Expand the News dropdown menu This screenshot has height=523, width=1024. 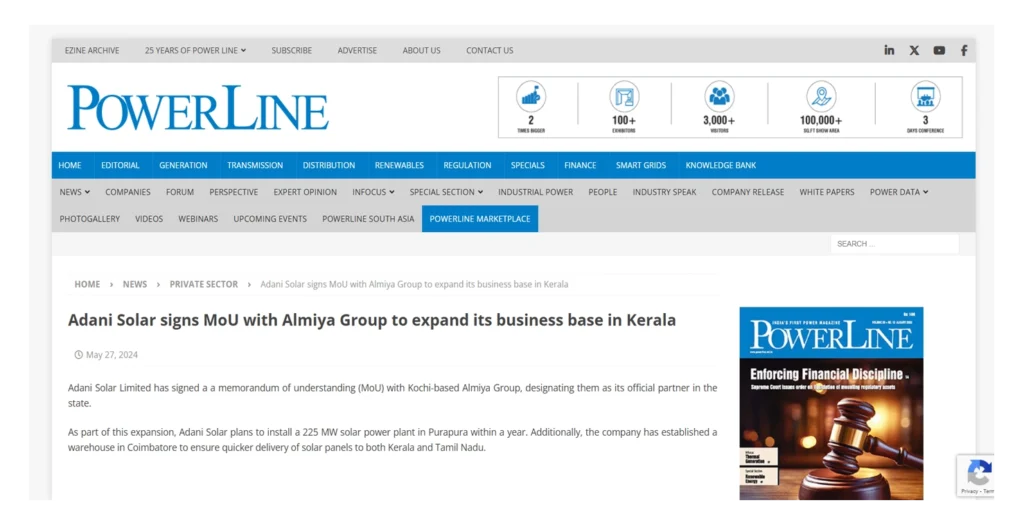click(75, 192)
